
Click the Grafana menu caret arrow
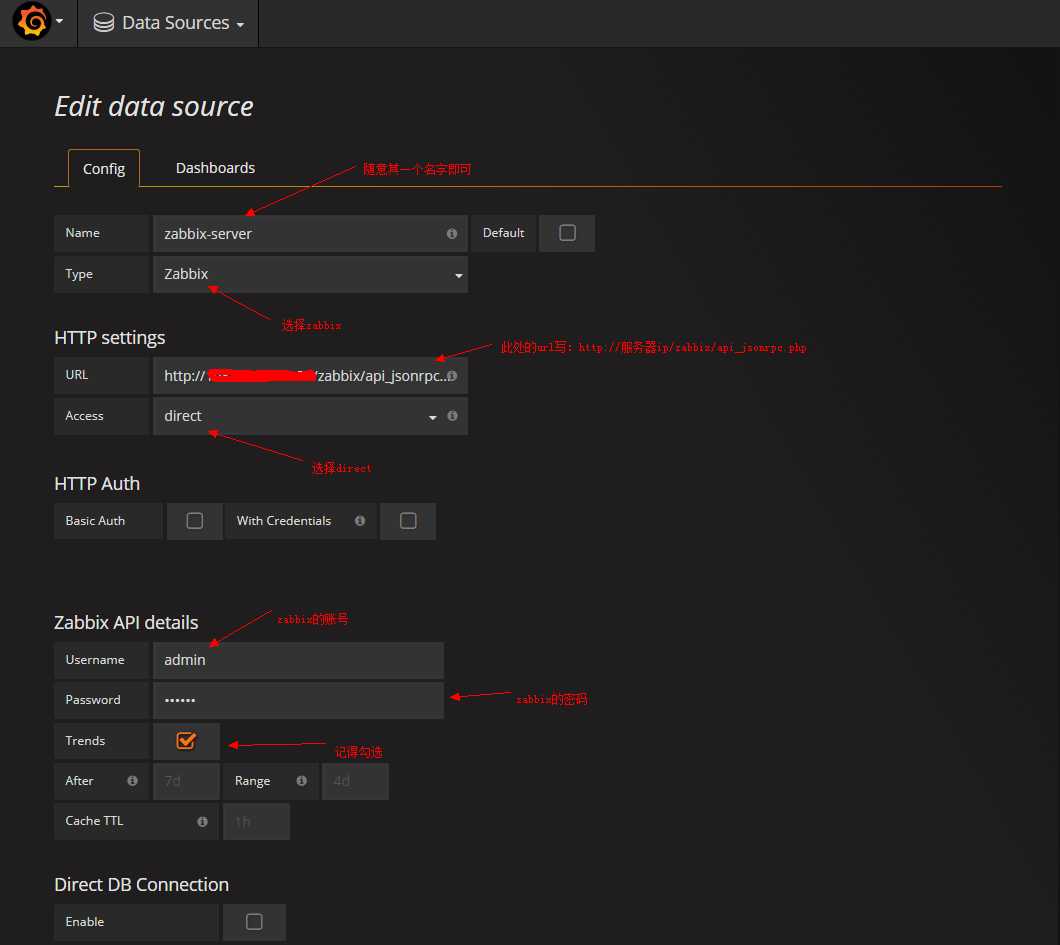point(59,21)
